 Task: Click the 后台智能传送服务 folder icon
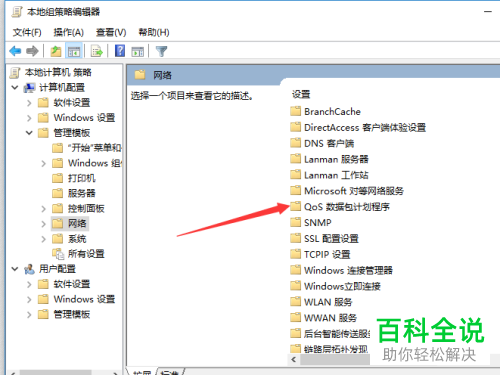tap(295, 333)
